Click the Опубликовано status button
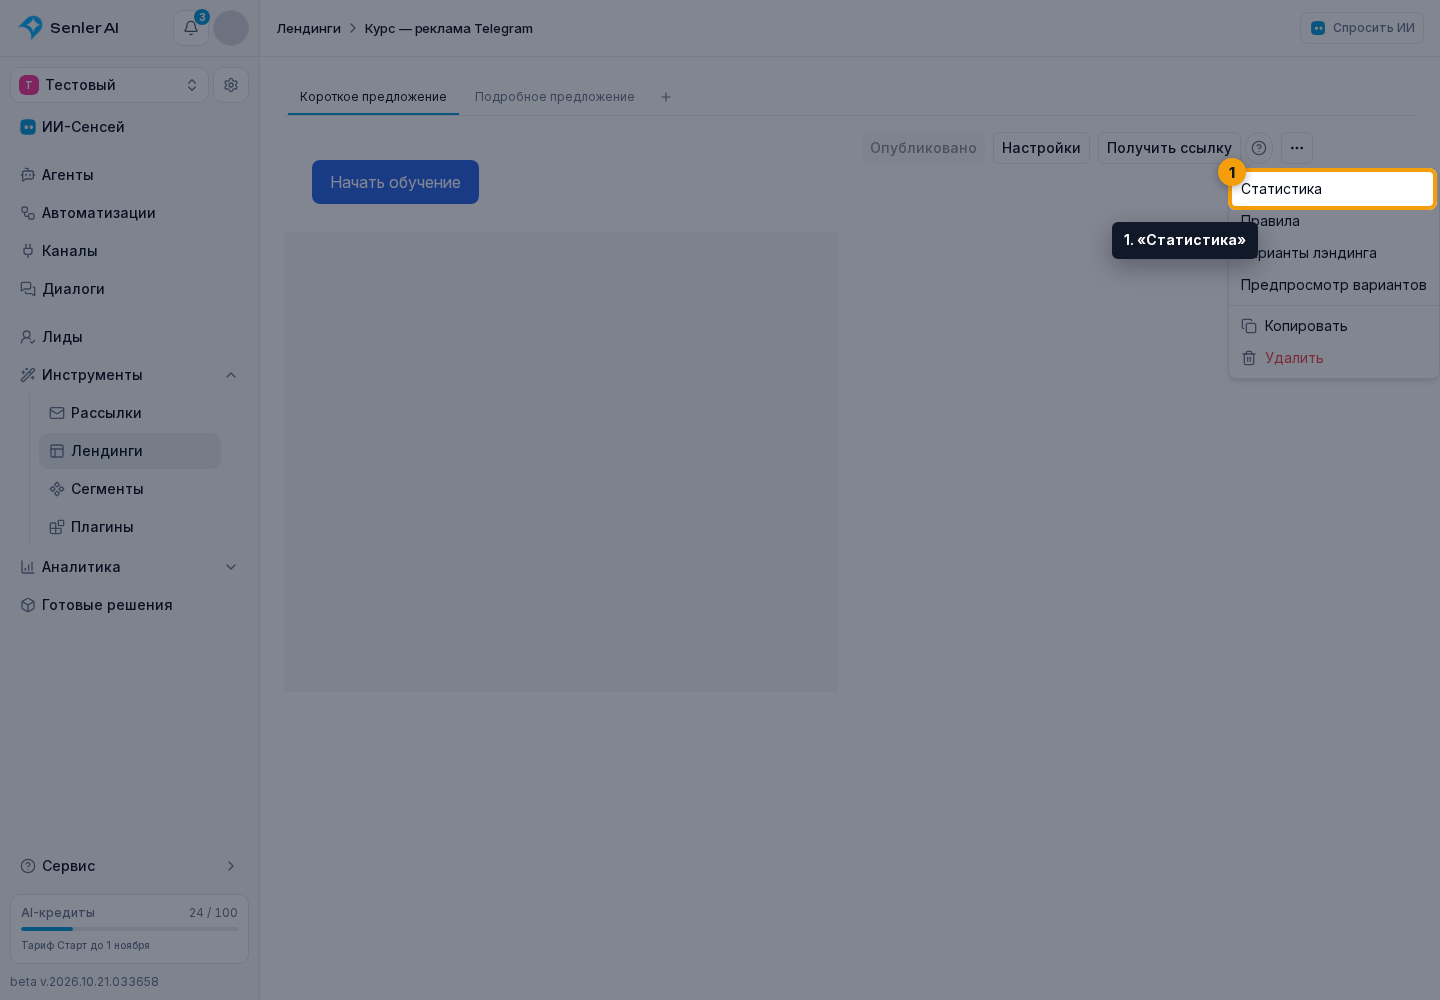 [x=923, y=148]
